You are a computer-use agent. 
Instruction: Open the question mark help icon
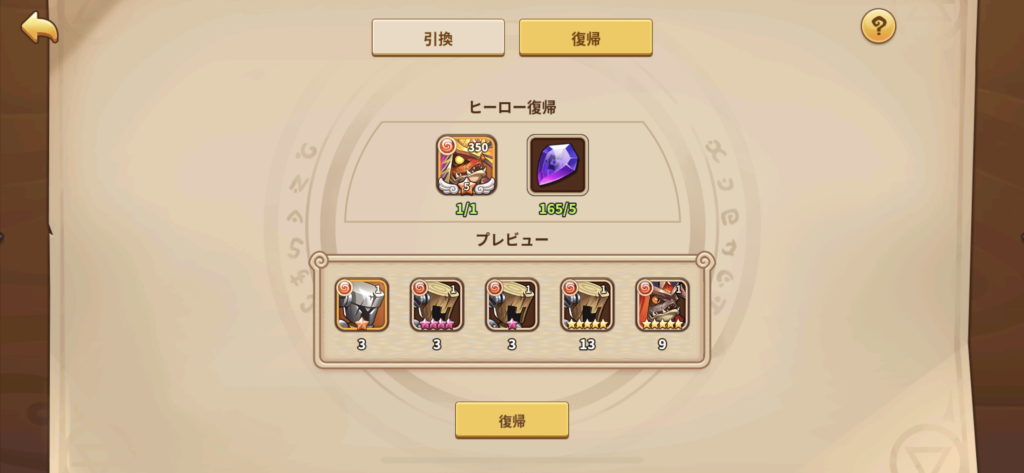(x=878, y=27)
